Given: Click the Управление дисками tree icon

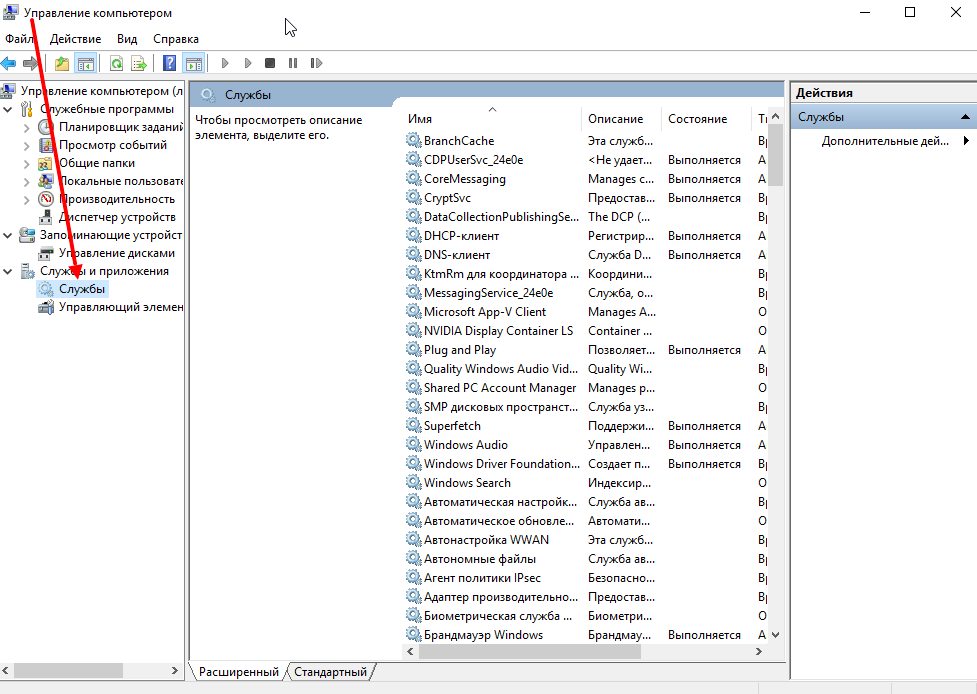Looking at the screenshot, I should click(x=45, y=254).
